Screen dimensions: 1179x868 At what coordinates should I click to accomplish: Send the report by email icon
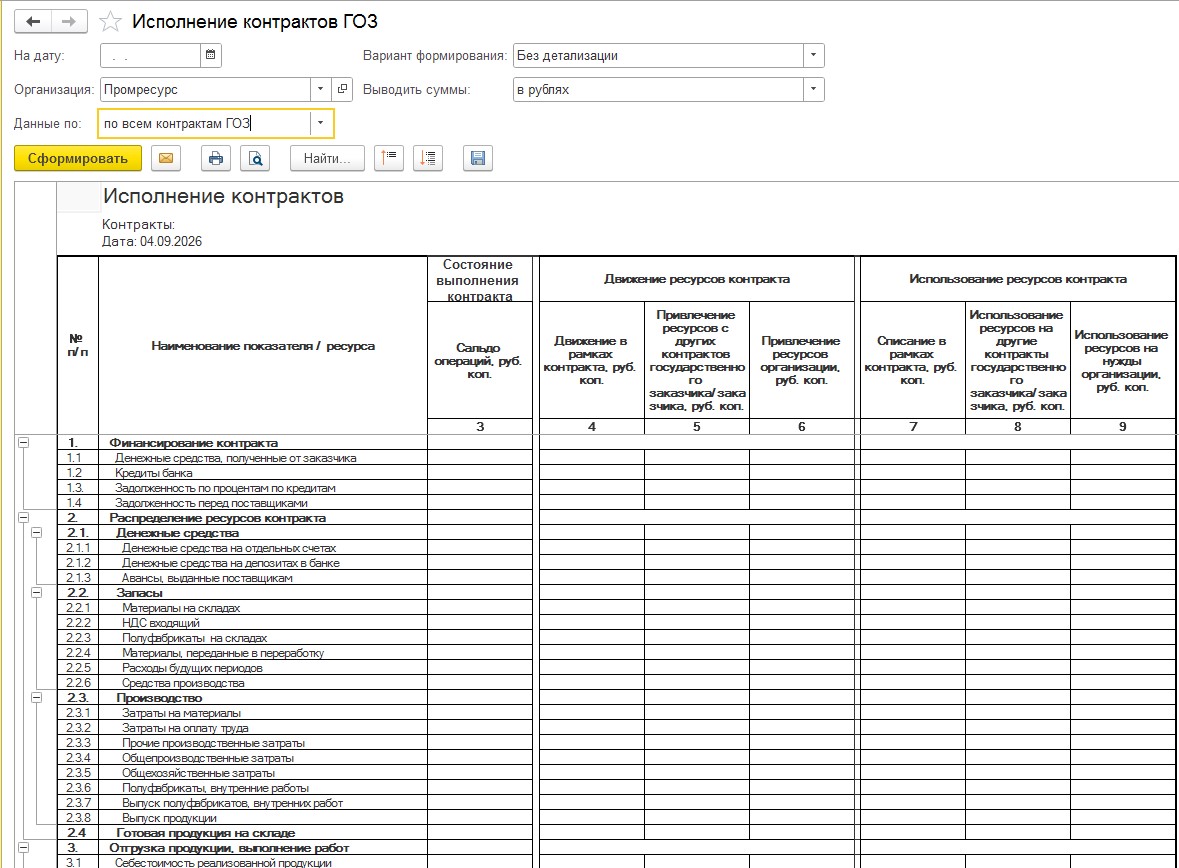pyautogui.click(x=166, y=158)
